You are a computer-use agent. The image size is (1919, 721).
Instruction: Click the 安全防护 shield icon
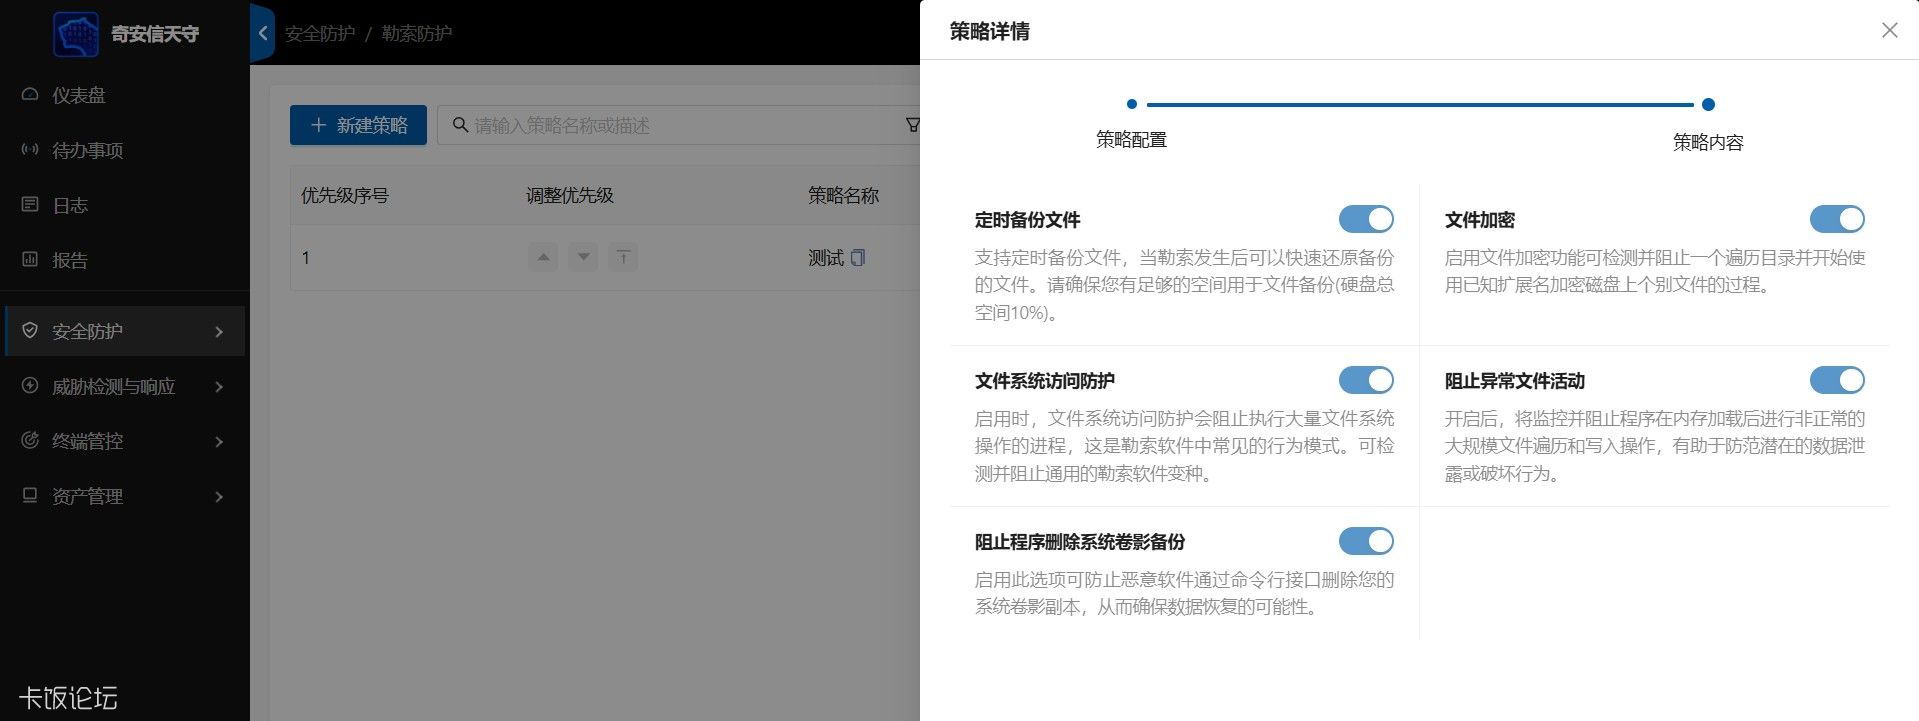click(x=30, y=330)
